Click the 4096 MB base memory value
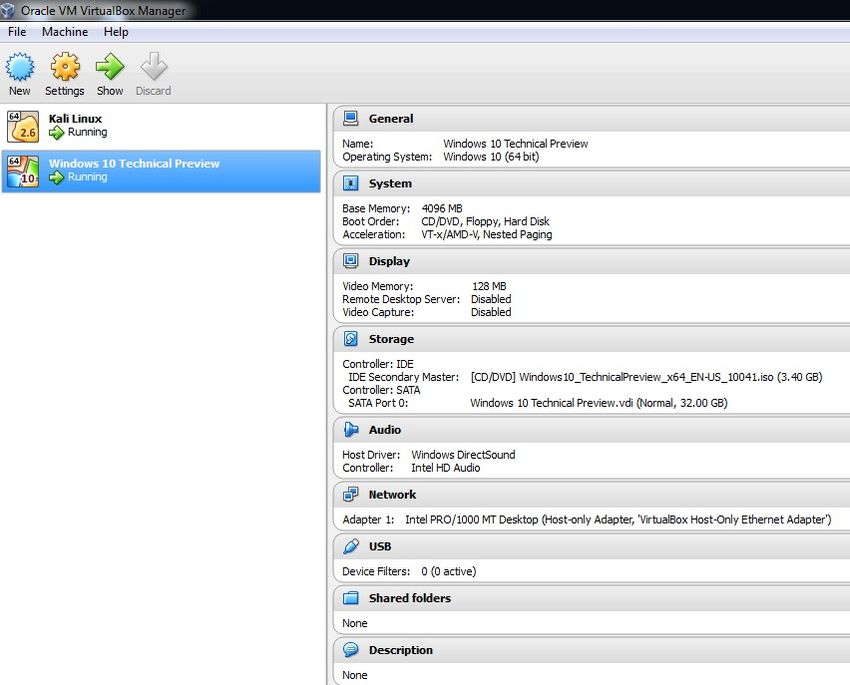Viewport: 850px width, 685px height. click(442, 209)
